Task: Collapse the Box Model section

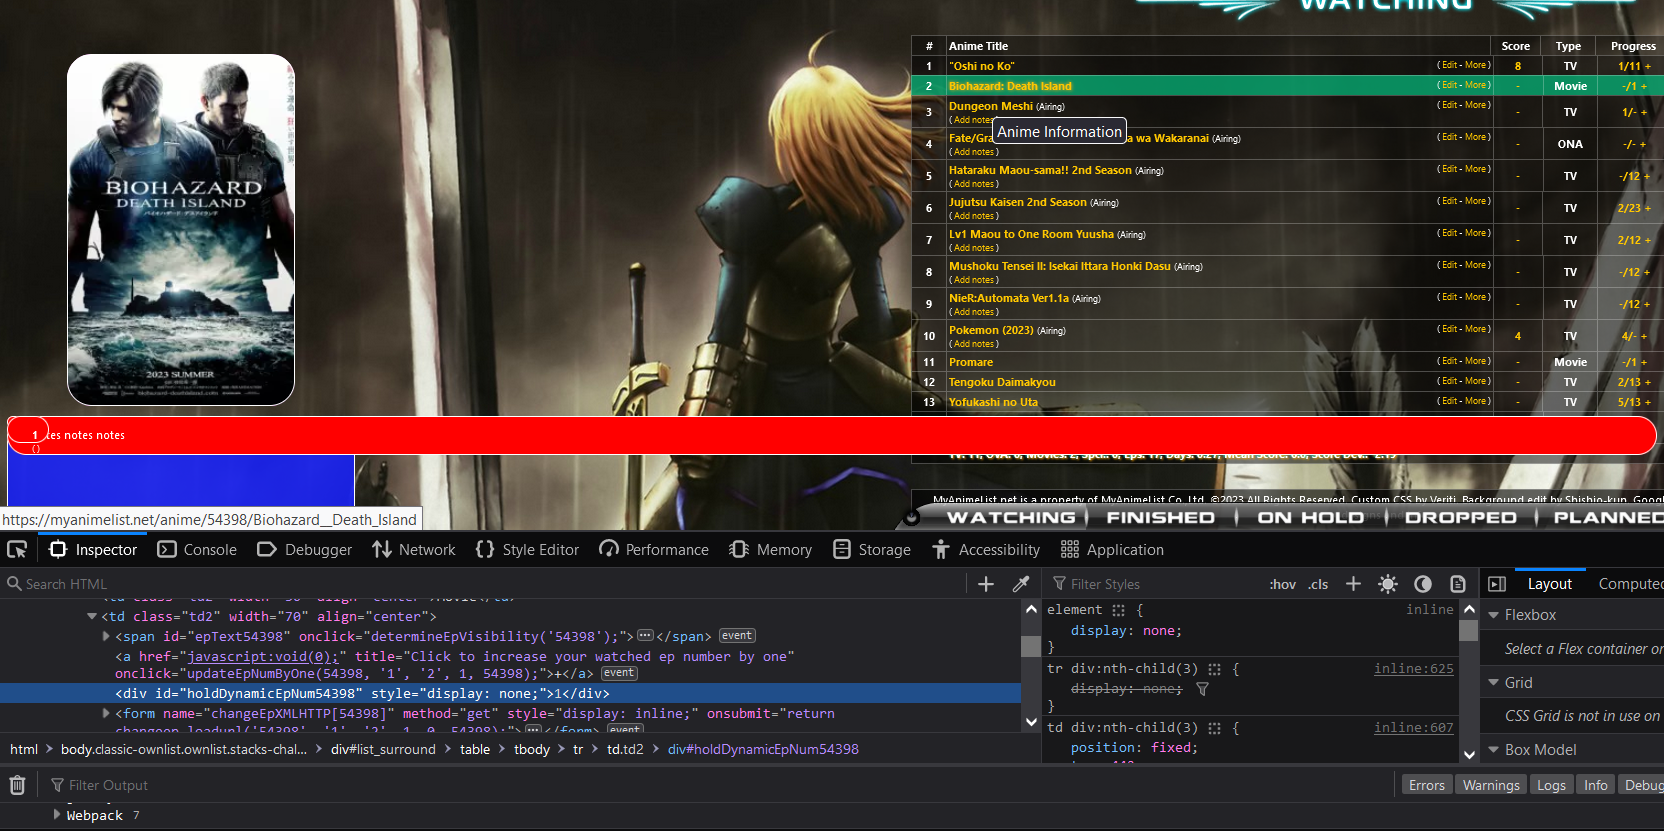Action: 1494,750
